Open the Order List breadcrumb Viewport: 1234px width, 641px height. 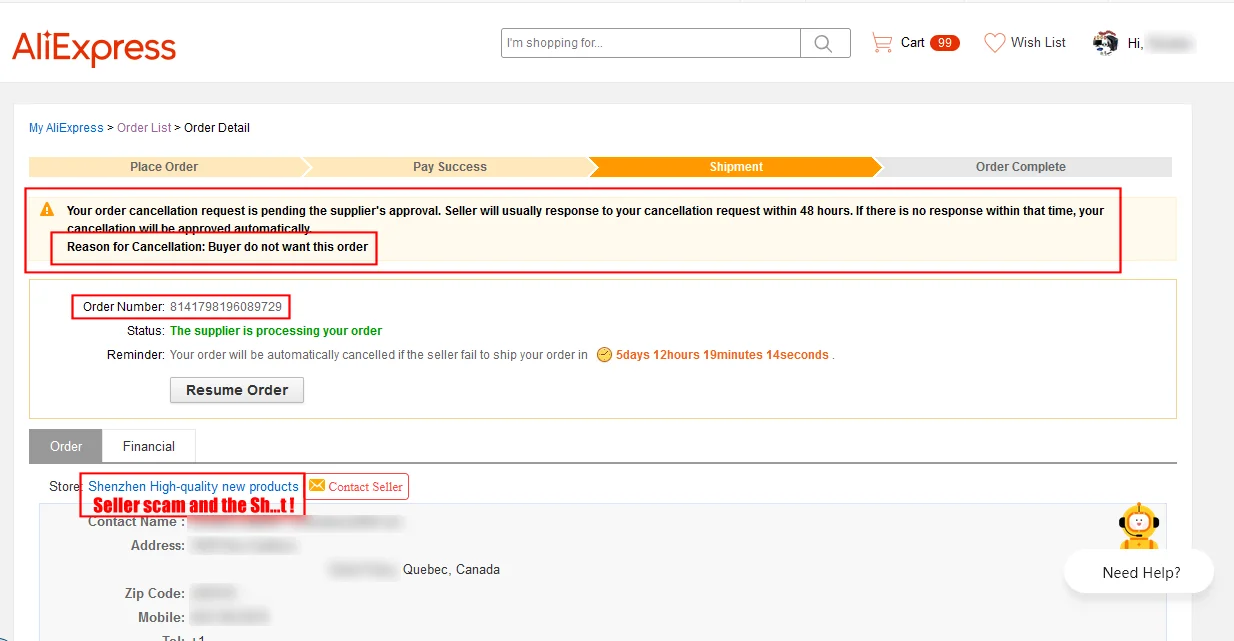tap(144, 128)
